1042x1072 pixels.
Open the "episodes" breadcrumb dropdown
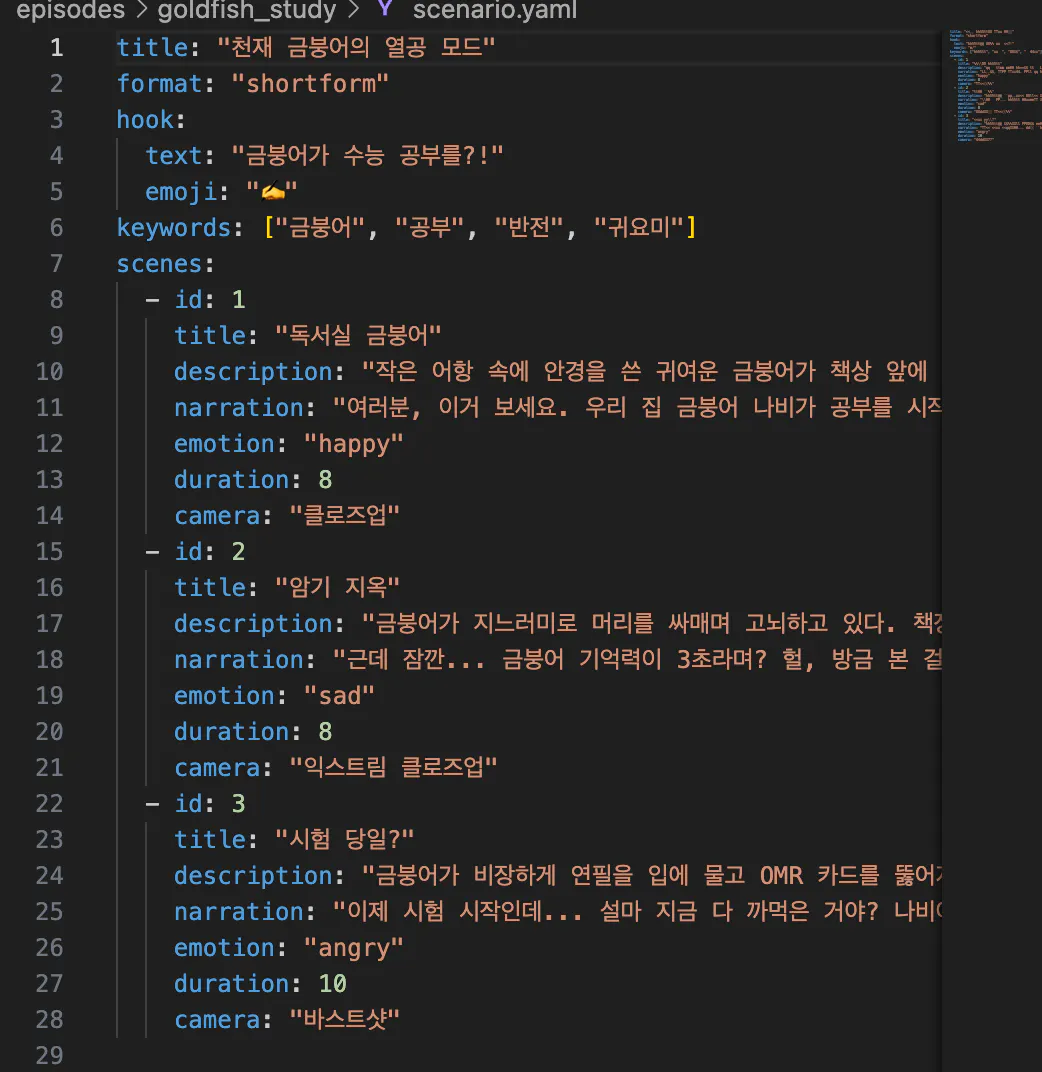click(70, 11)
